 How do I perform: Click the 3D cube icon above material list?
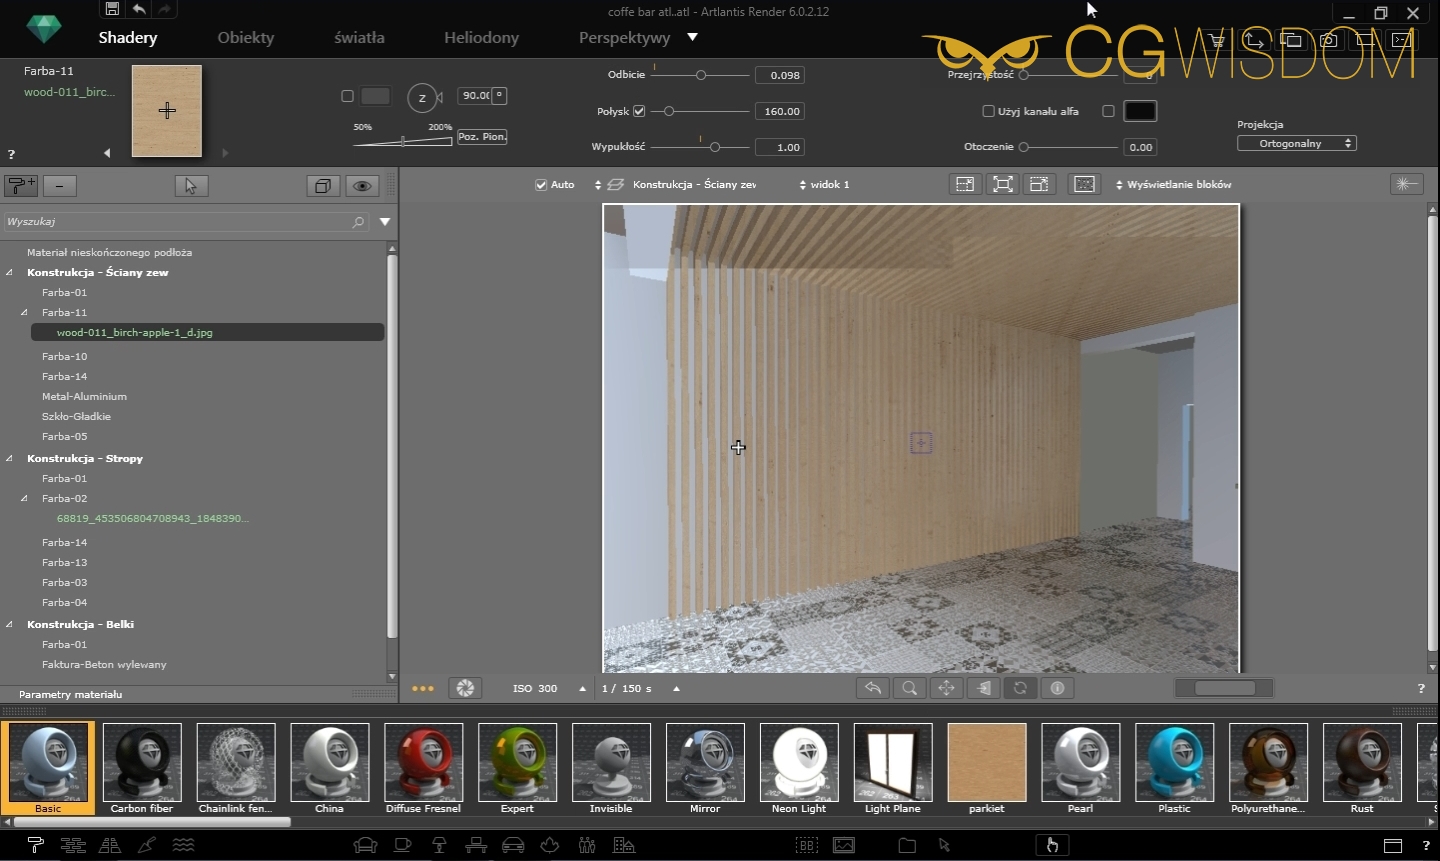(322, 186)
